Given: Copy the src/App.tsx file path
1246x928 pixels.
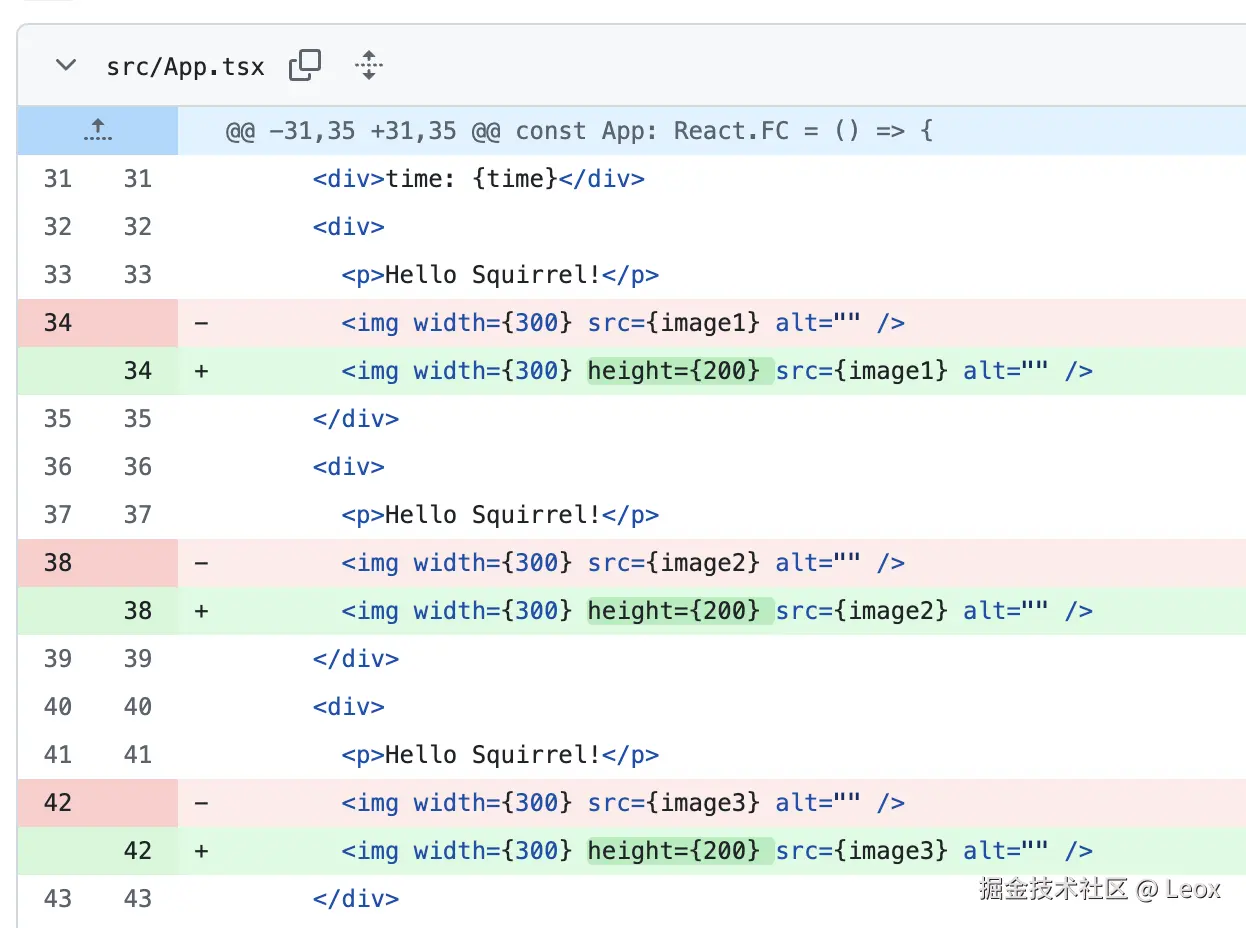Looking at the screenshot, I should click(x=305, y=65).
